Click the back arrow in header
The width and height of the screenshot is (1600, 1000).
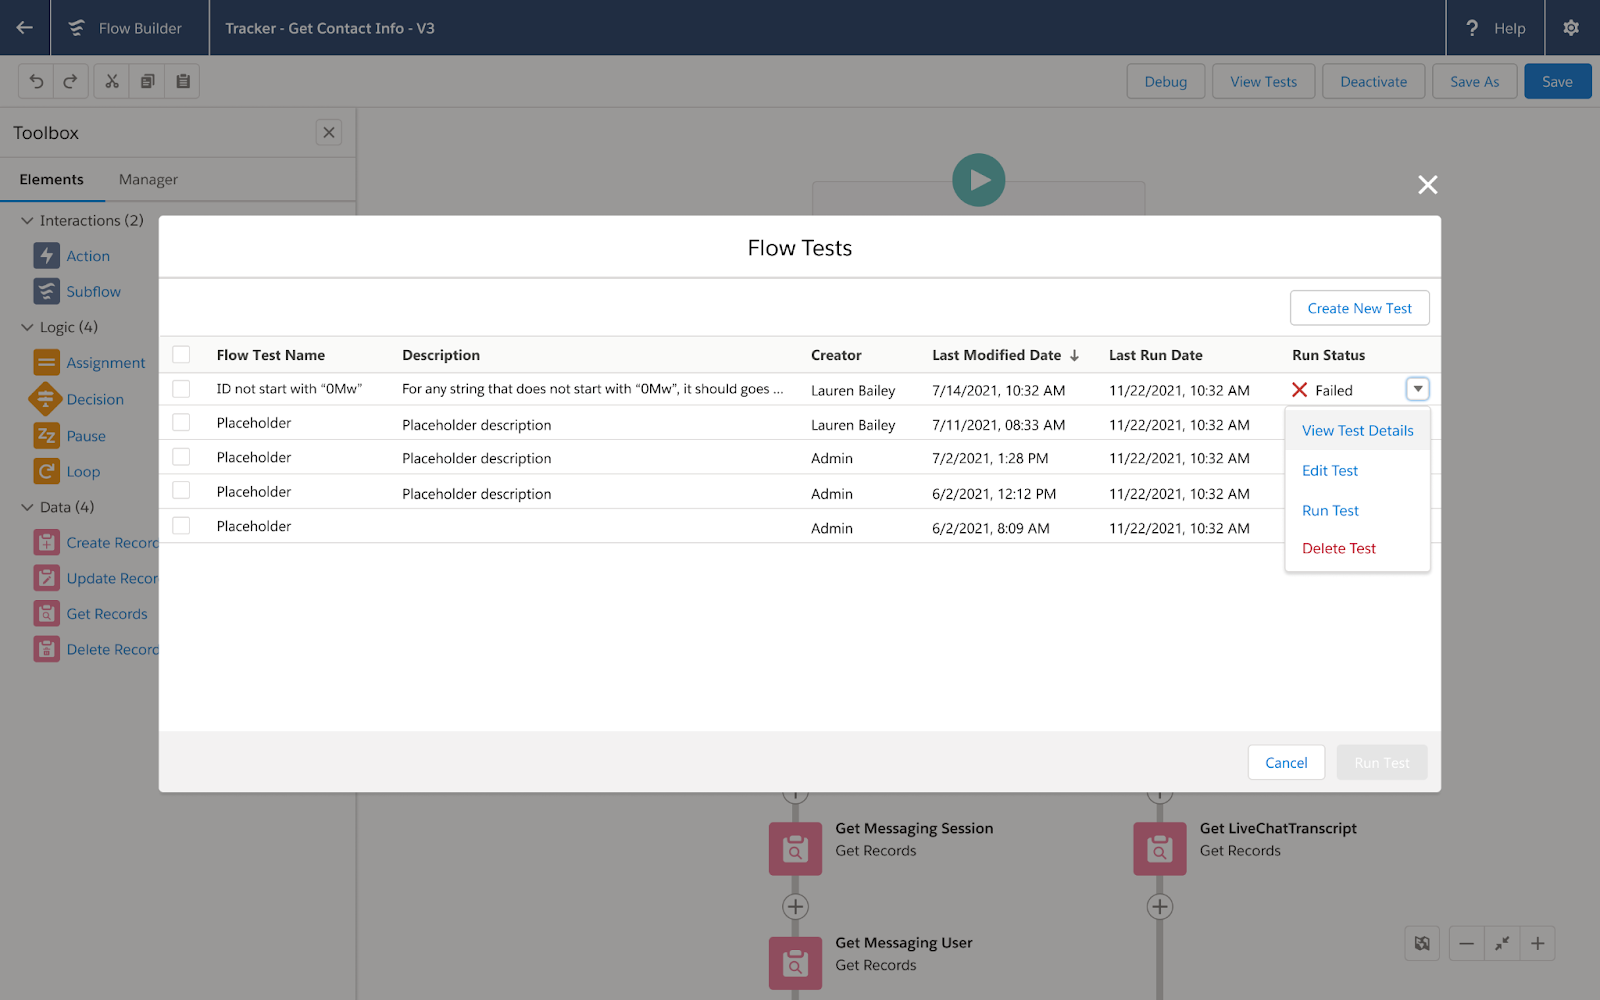point(25,28)
